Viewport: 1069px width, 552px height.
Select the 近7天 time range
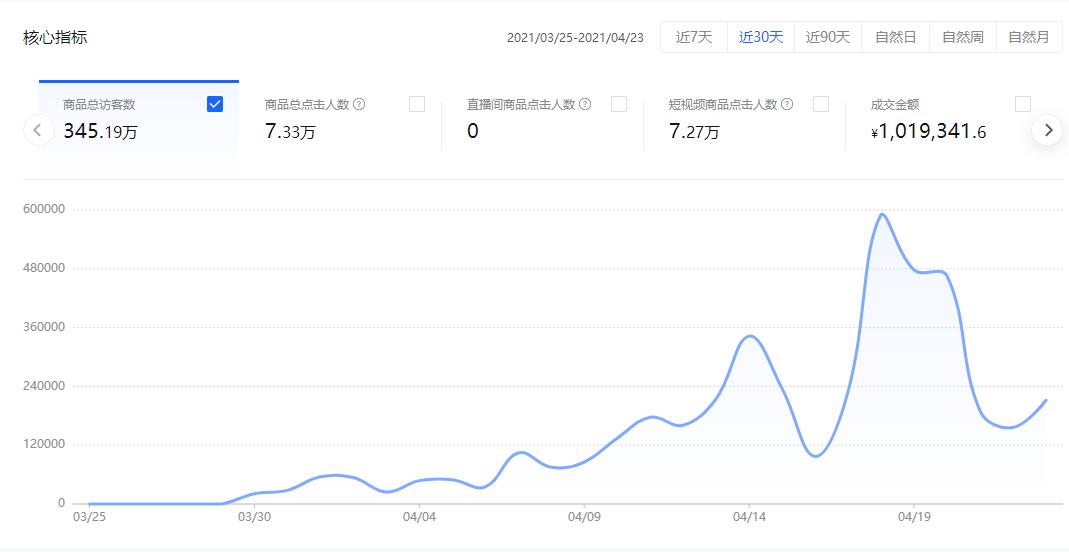[x=694, y=37]
